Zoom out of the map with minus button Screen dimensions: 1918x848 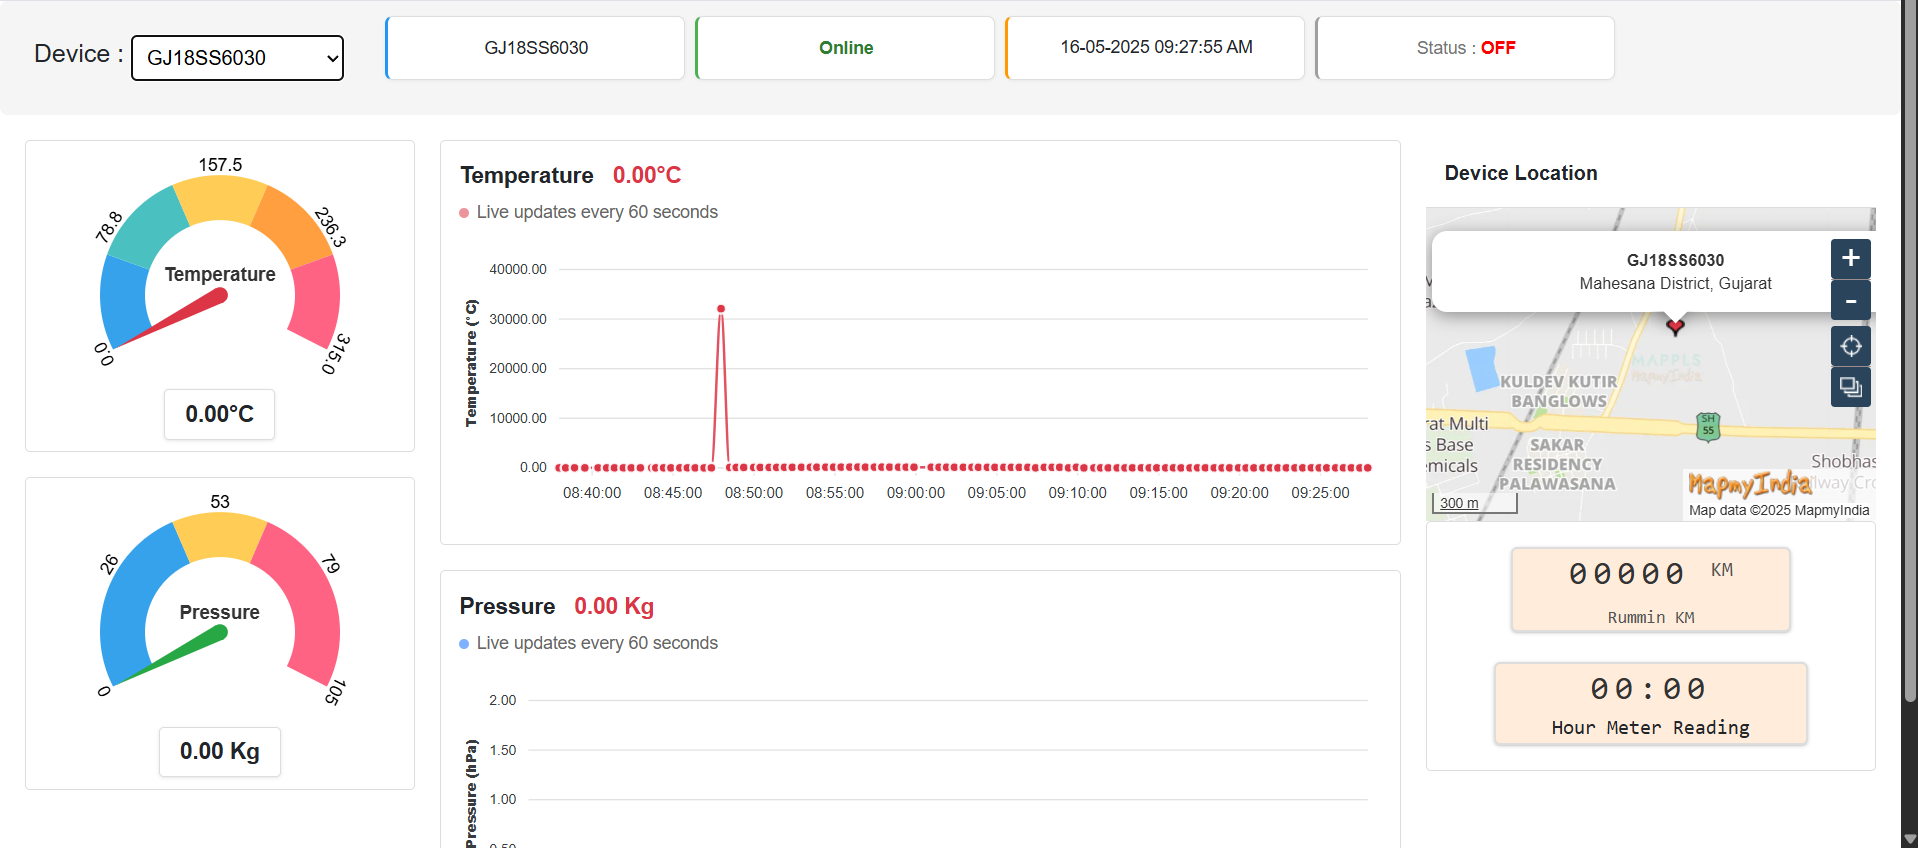[x=1850, y=300]
